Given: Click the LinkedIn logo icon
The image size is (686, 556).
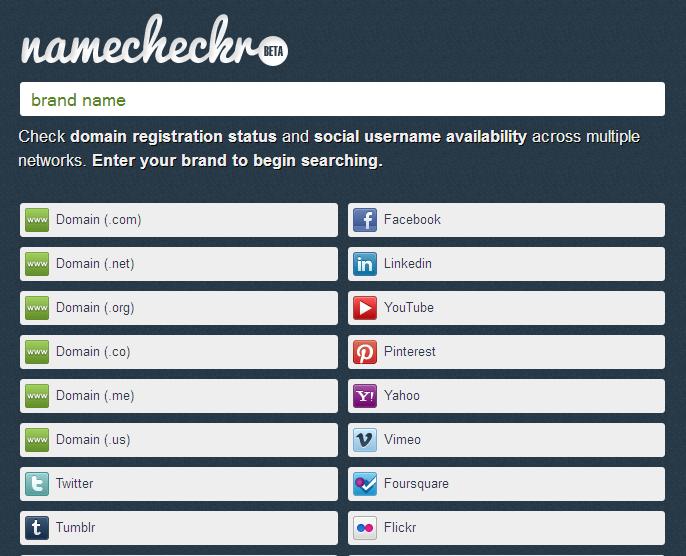Looking at the screenshot, I should coord(365,264).
